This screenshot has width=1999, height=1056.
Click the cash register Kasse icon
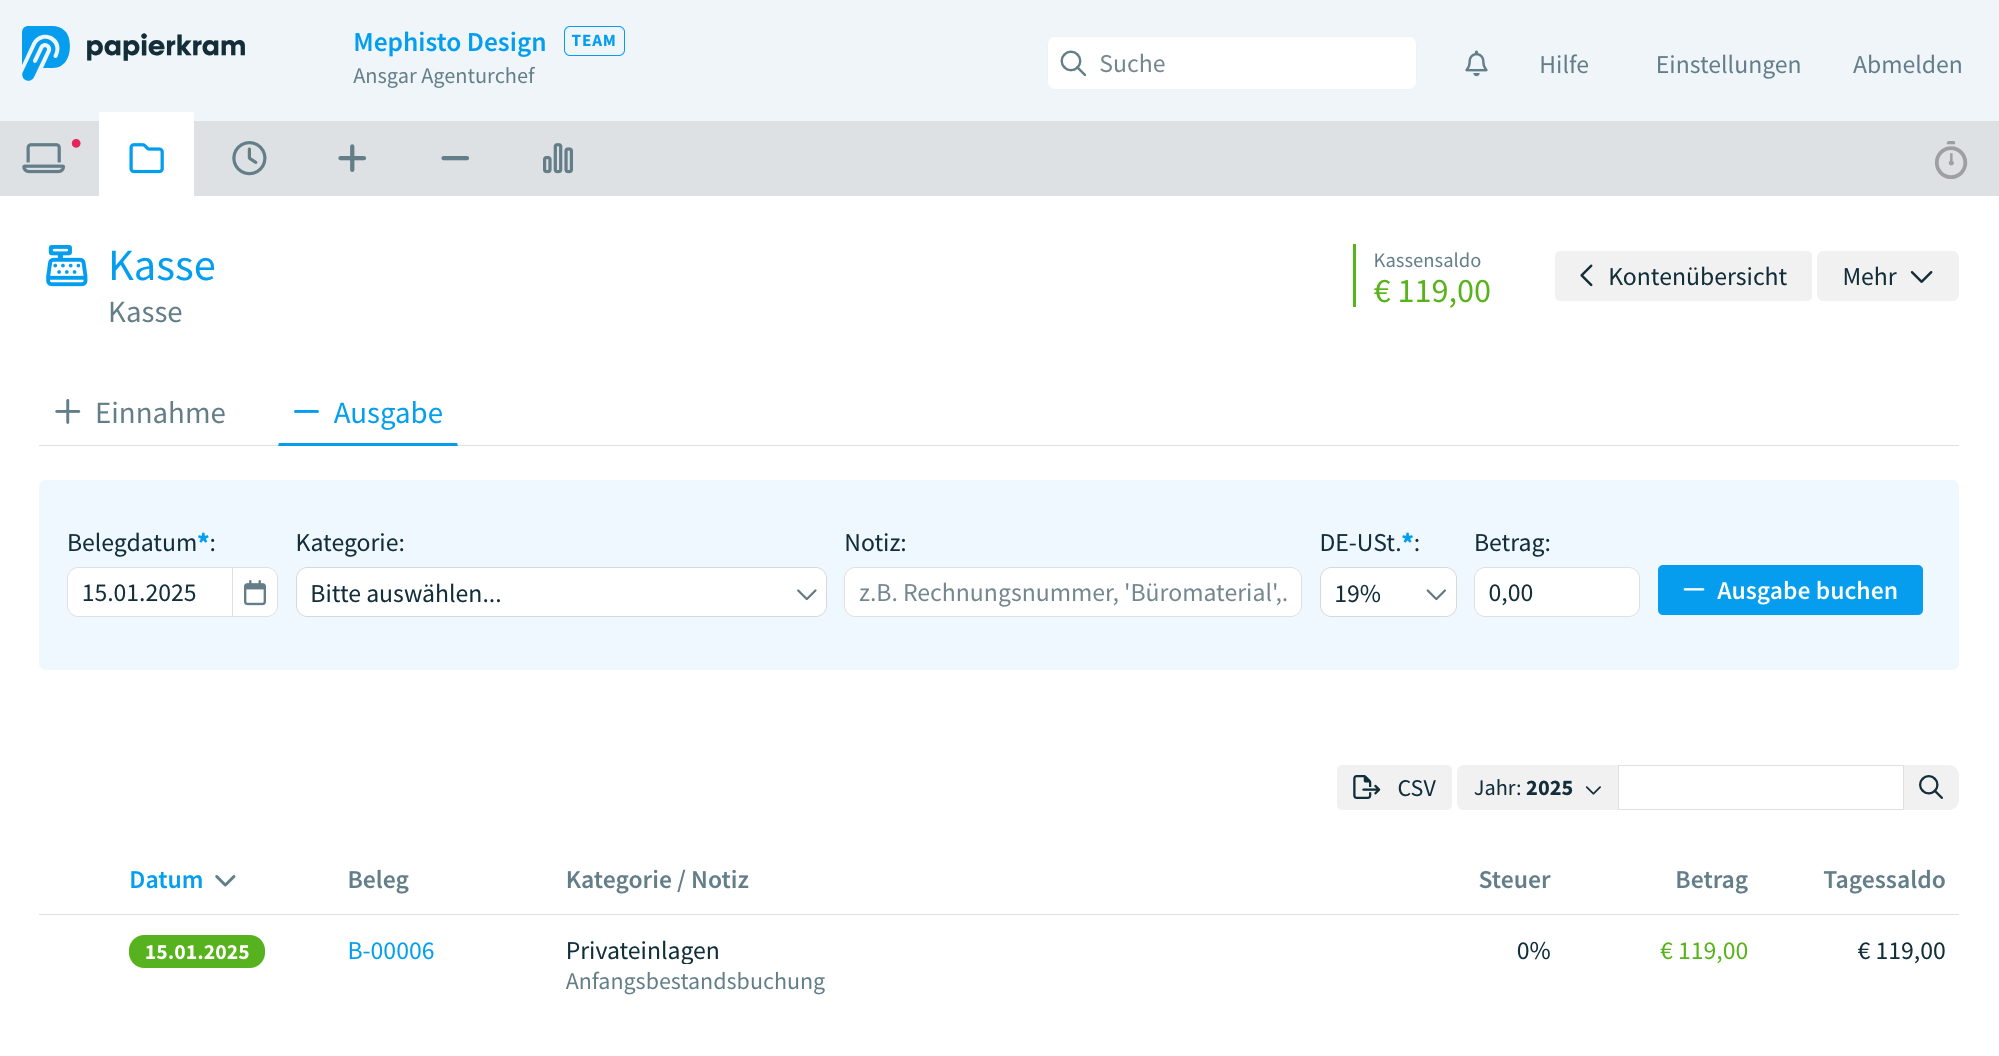67,266
